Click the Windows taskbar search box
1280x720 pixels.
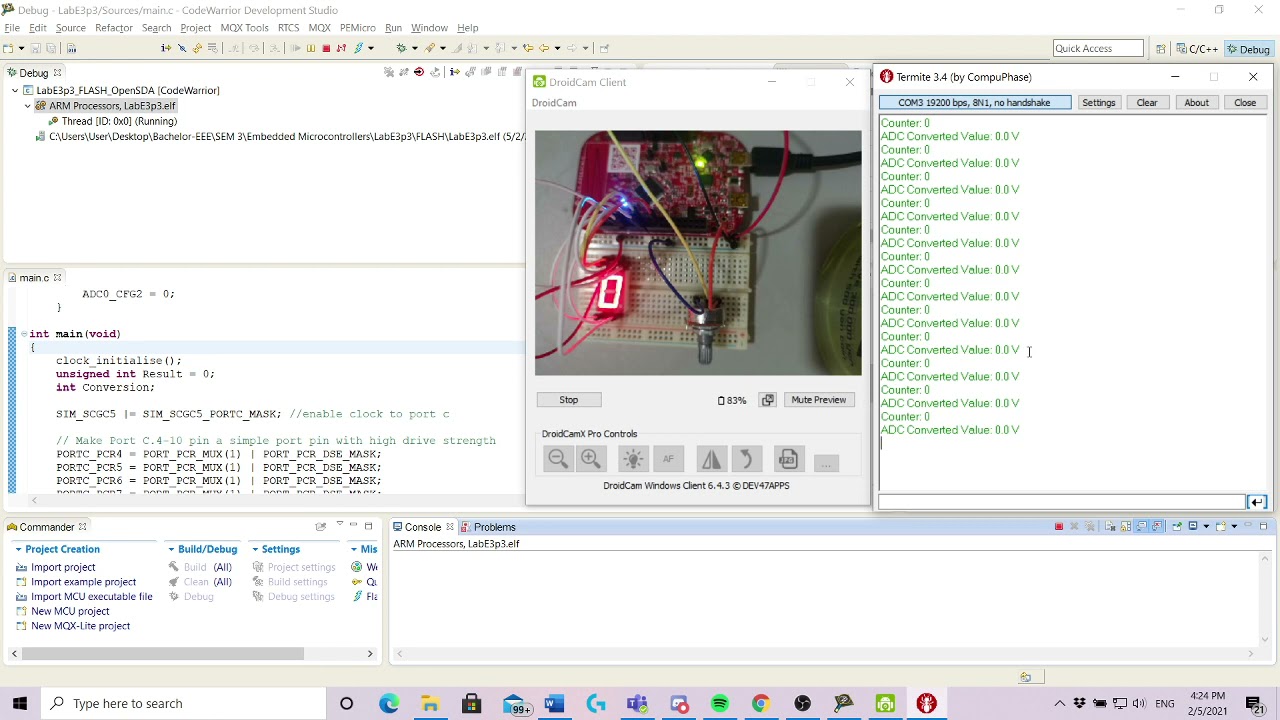181,703
